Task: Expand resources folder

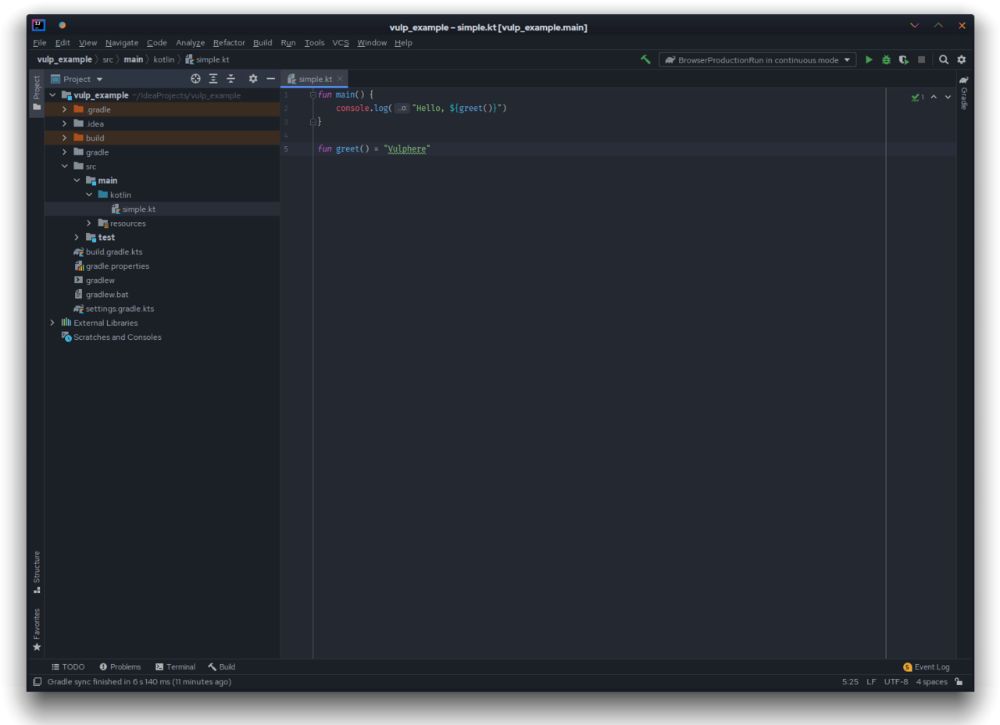Action: pyautogui.click(x=89, y=223)
